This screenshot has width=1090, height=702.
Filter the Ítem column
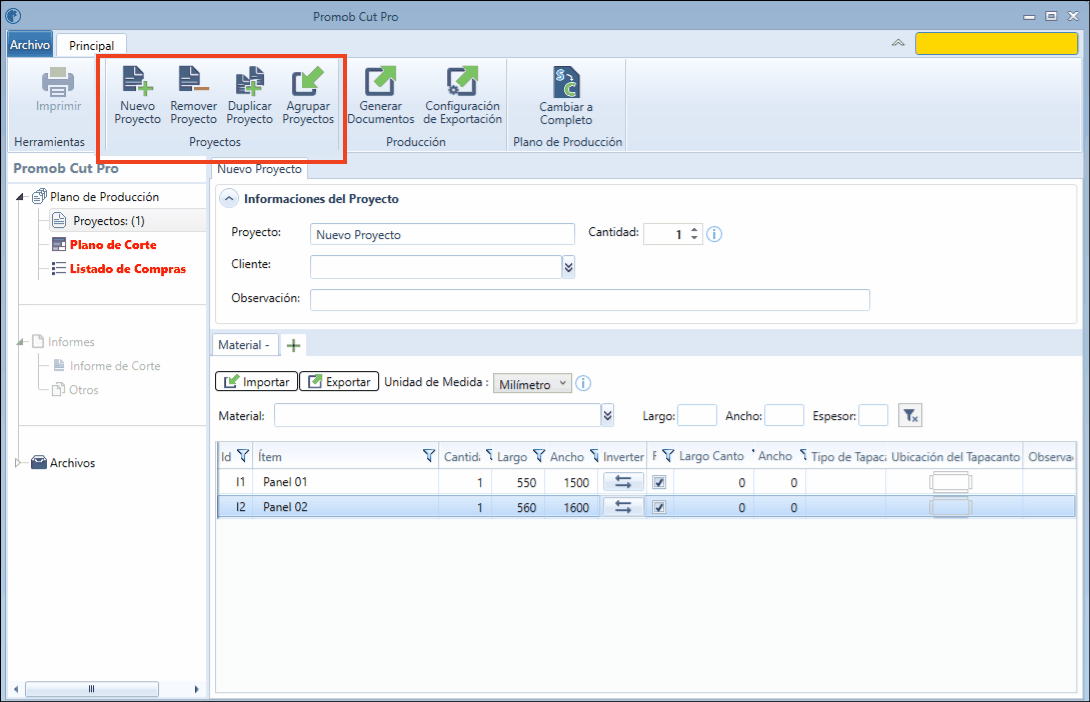click(429, 456)
